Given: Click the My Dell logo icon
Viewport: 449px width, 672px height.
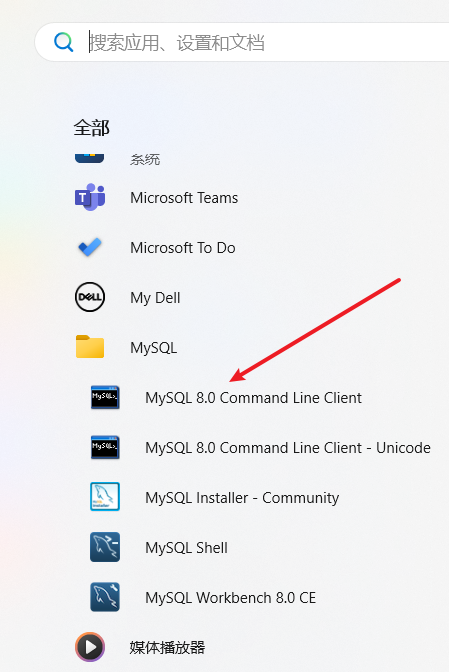Looking at the screenshot, I should click(x=90, y=297).
